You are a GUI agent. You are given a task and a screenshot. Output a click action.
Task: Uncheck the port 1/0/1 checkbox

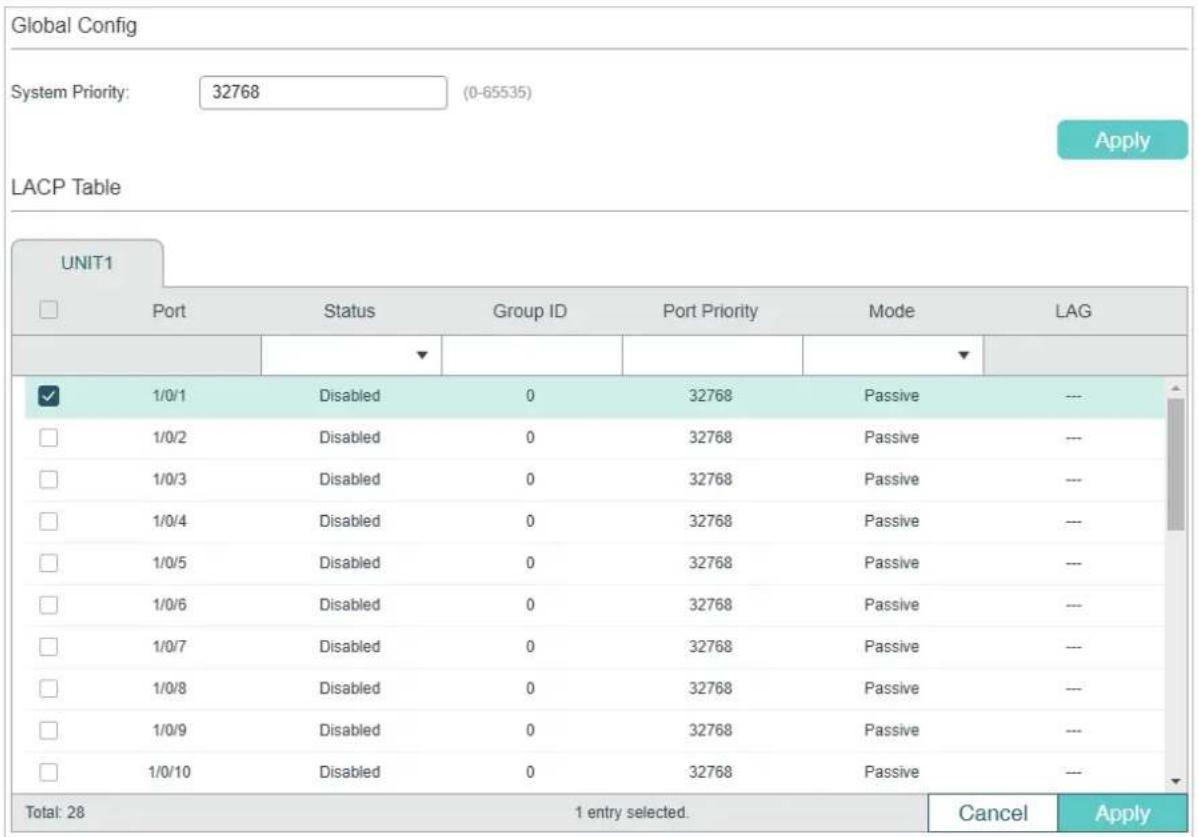pyautogui.click(x=48, y=396)
